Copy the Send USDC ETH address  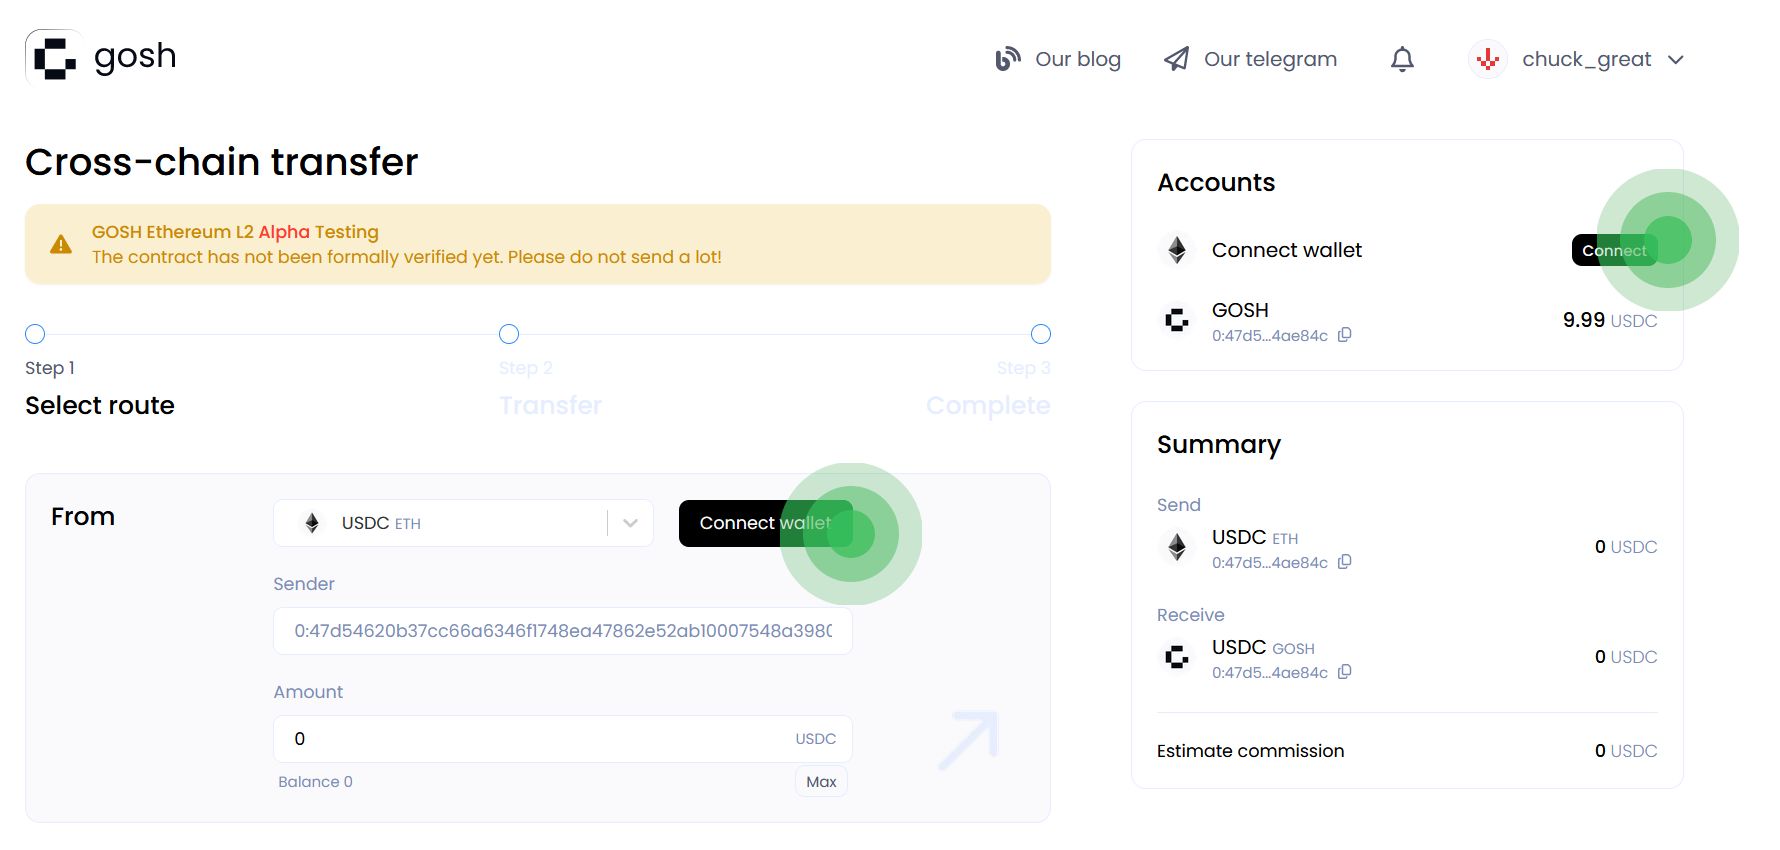pos(1345,562)
